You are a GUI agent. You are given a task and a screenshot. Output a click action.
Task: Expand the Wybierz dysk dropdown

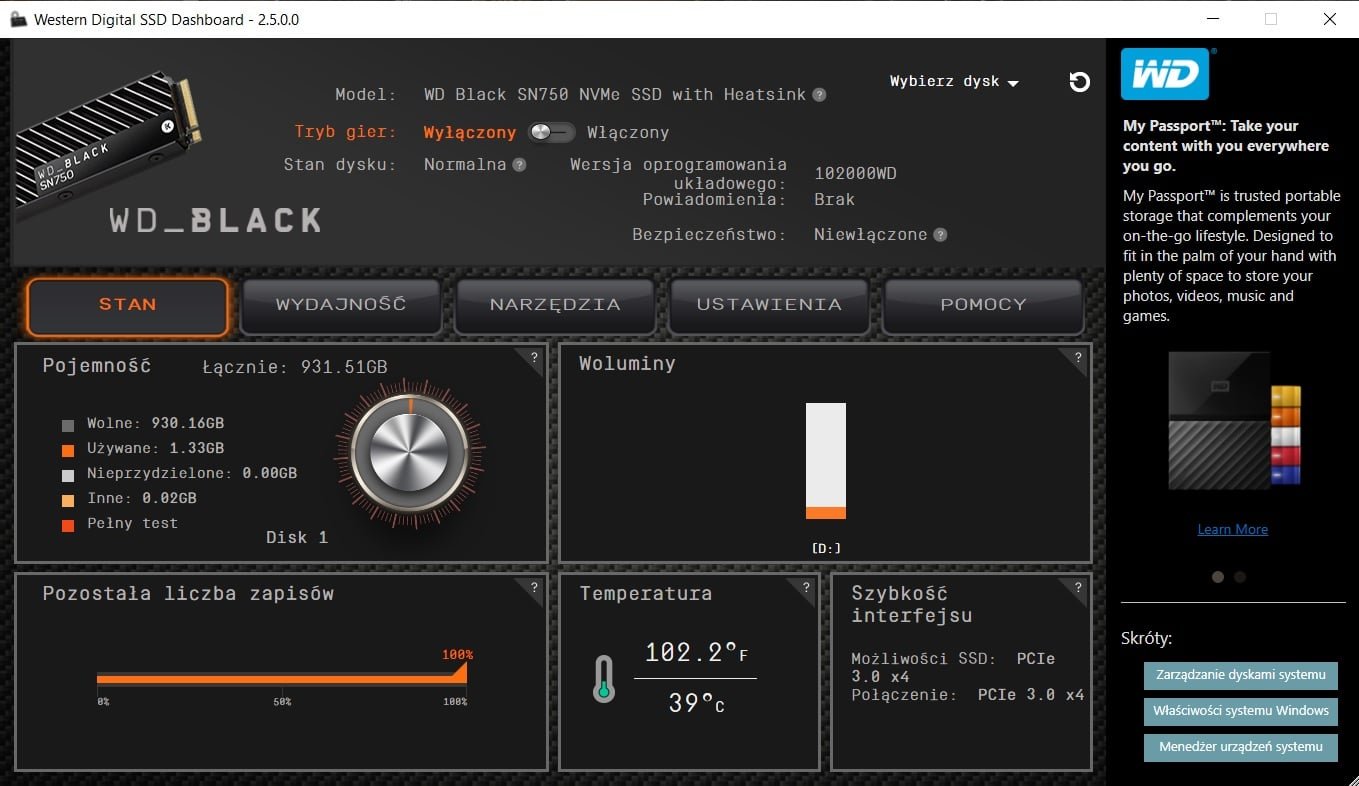(x=954, y=82)
